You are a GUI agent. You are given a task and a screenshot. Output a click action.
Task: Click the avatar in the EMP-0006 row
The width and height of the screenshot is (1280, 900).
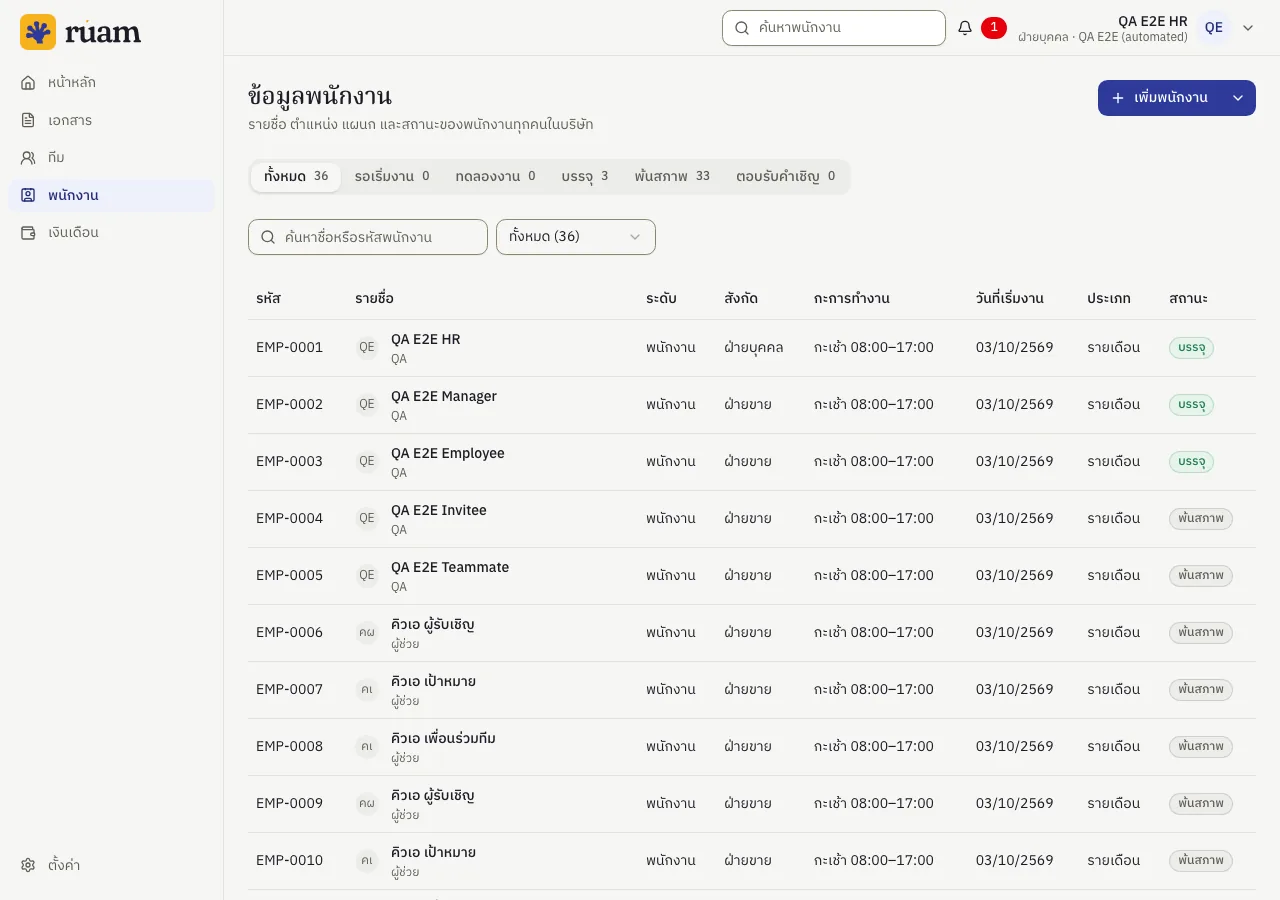(367, 633)
